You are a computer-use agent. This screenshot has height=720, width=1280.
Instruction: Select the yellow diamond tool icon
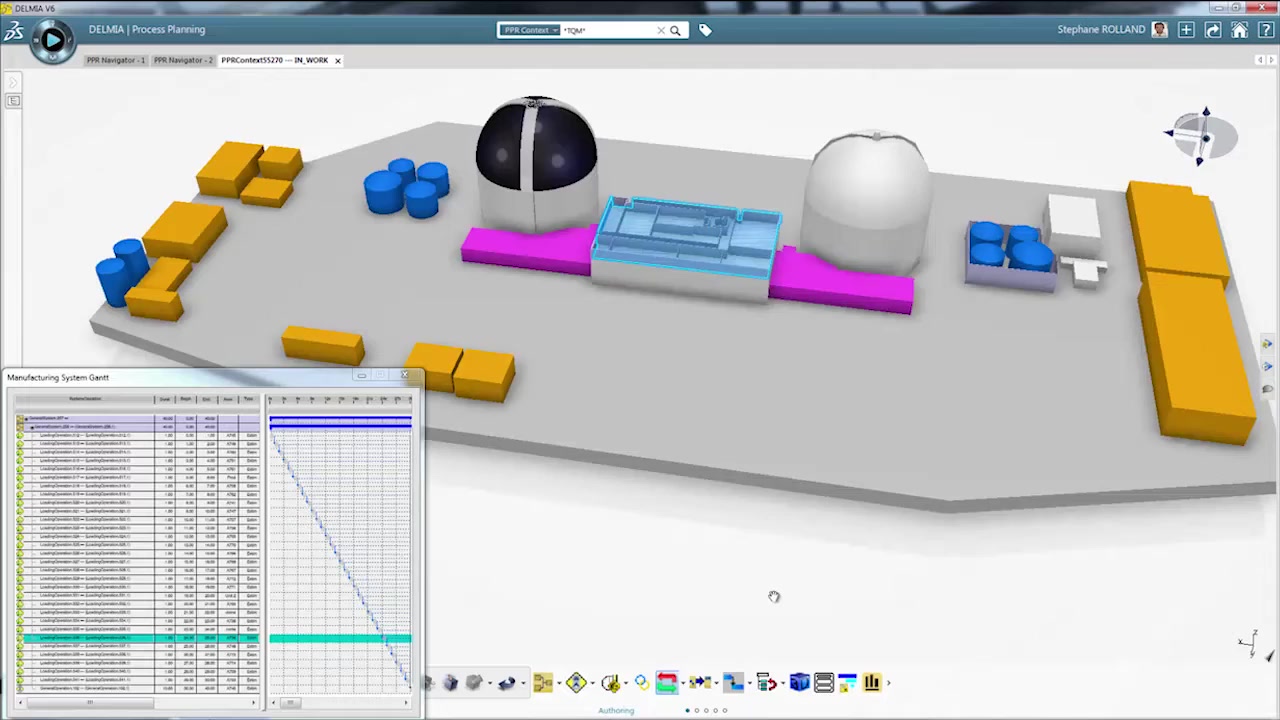click(576, 683)
